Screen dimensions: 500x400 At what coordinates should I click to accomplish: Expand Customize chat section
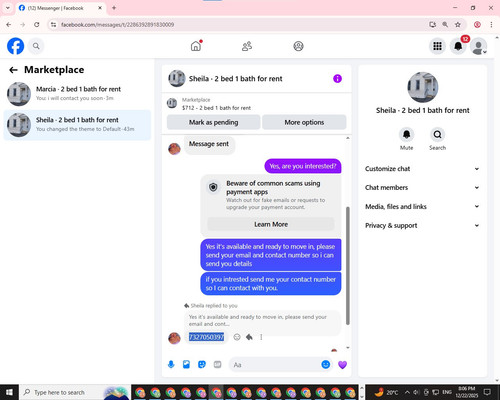[422, 169]
